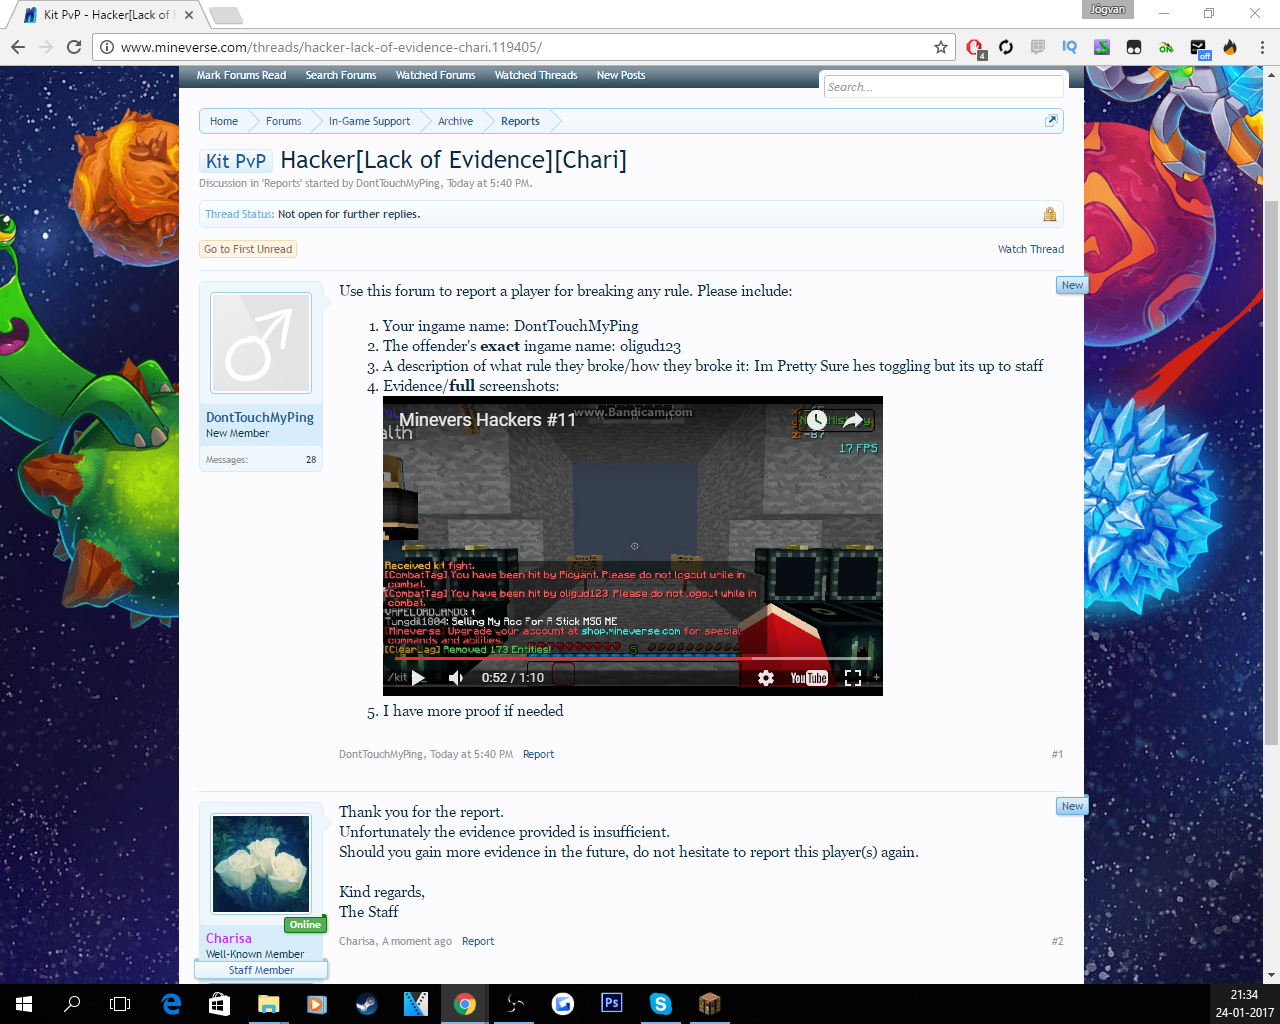Viewport: 1280px width, 1024px height.
Task: Open the blue IQ extension
Action: point(1070,47)
